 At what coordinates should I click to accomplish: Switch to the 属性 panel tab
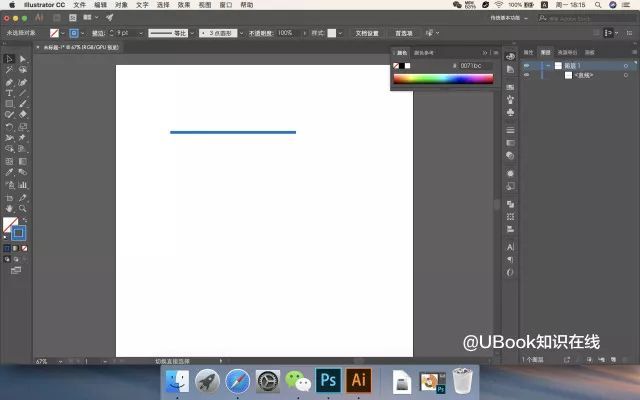pos(528,52)
